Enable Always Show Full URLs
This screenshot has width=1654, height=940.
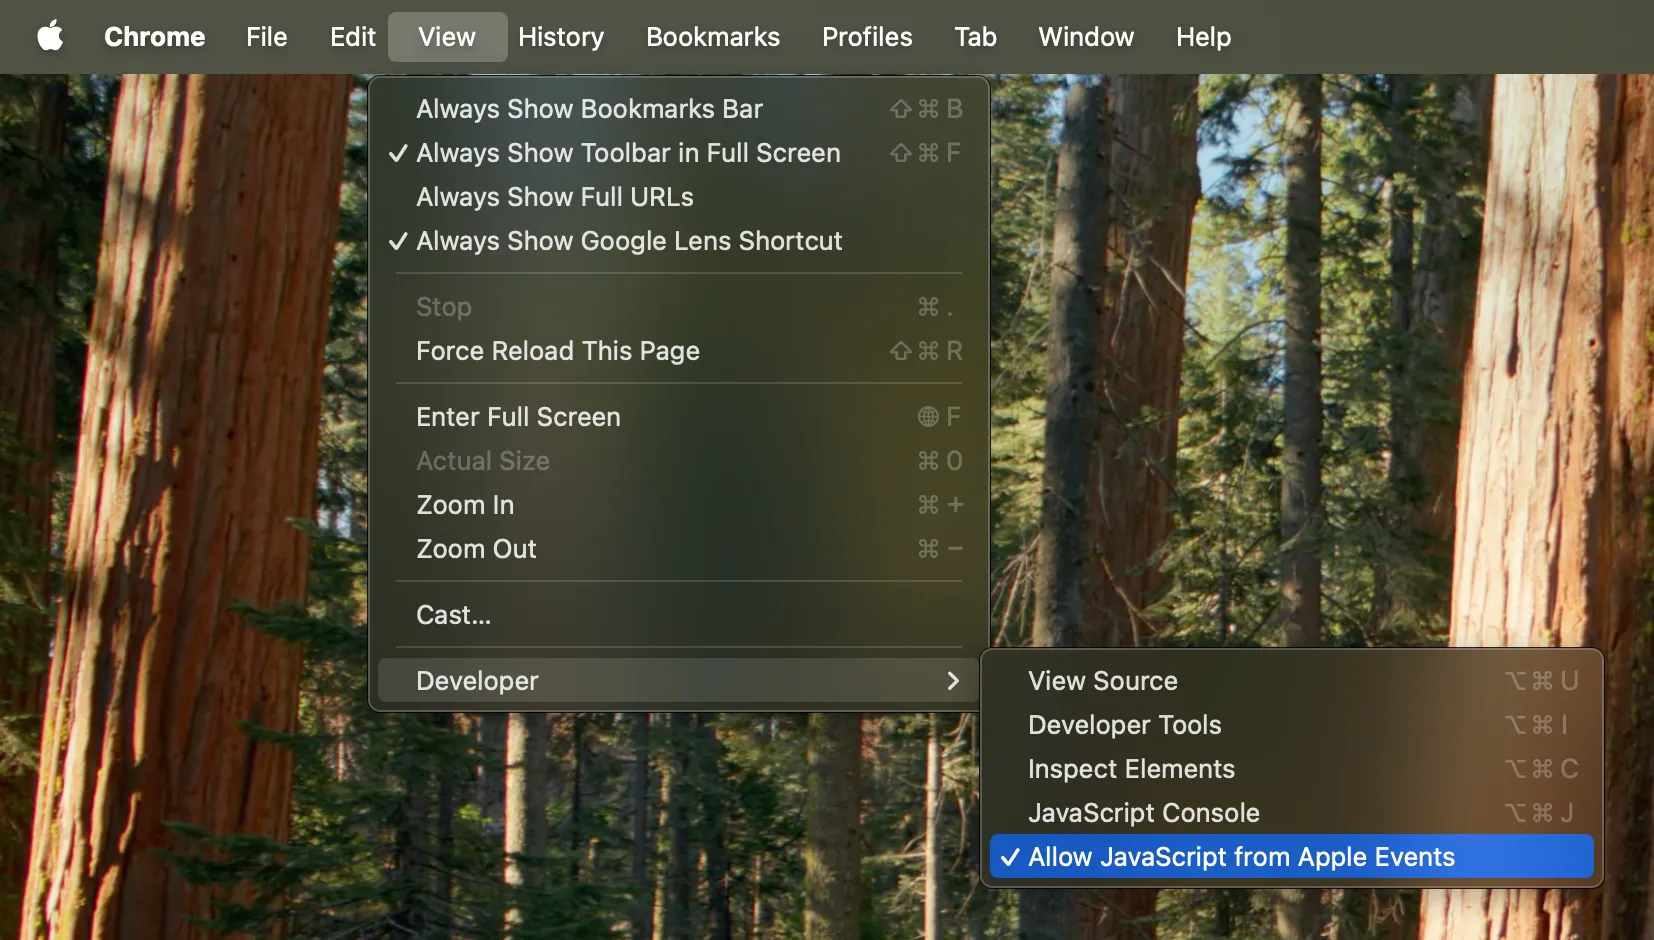pos(554,197)
